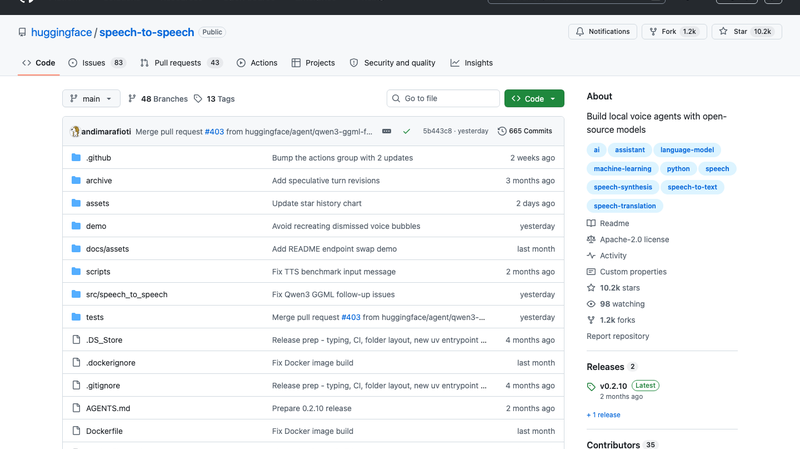This screenshot has width=800, height=449.
Task: Click the archive folder icon
Action: tap(76, 180)
